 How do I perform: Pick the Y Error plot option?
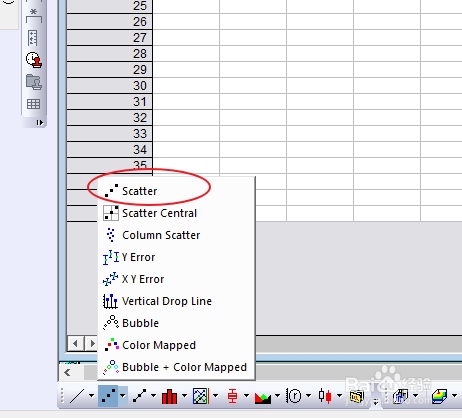pyautogui.click(x=176, y=257)
